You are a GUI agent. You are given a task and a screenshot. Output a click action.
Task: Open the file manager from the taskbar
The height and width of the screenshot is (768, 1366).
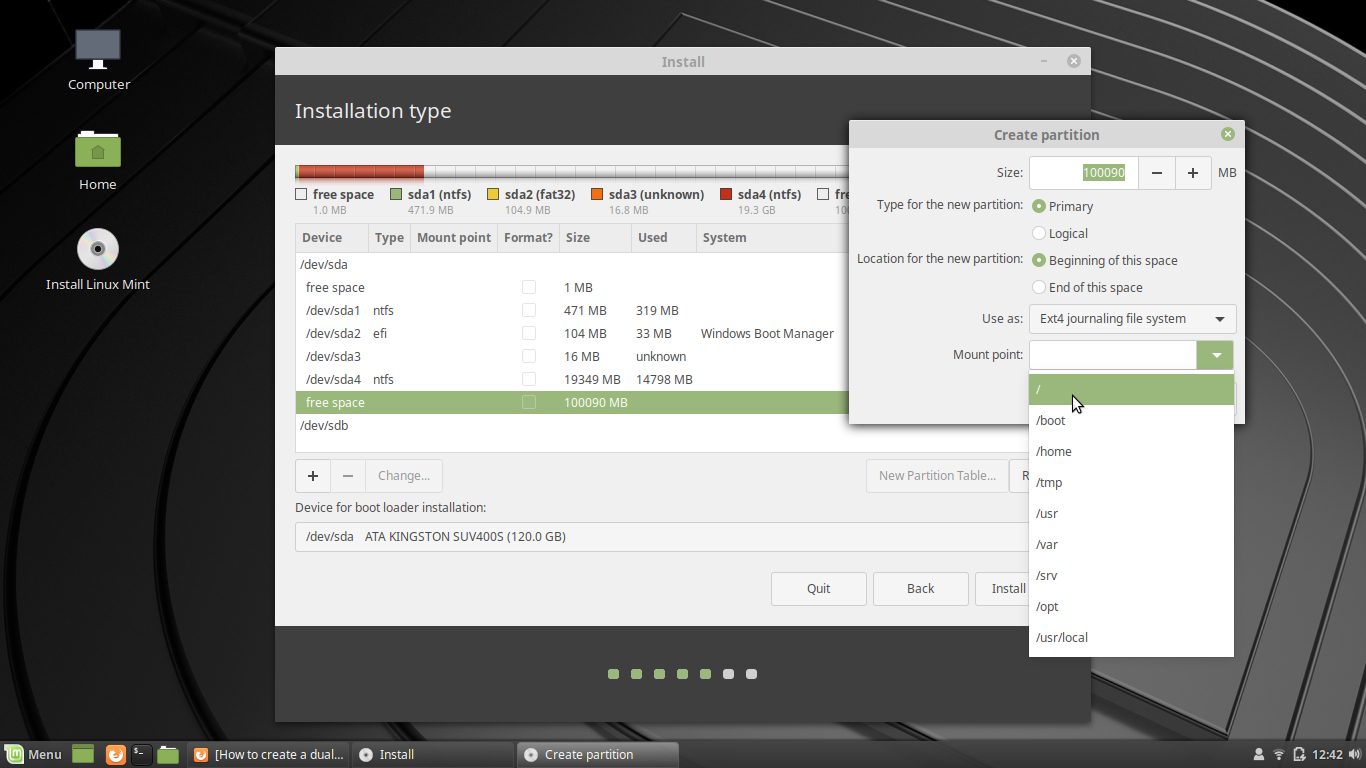pos(168,754)
